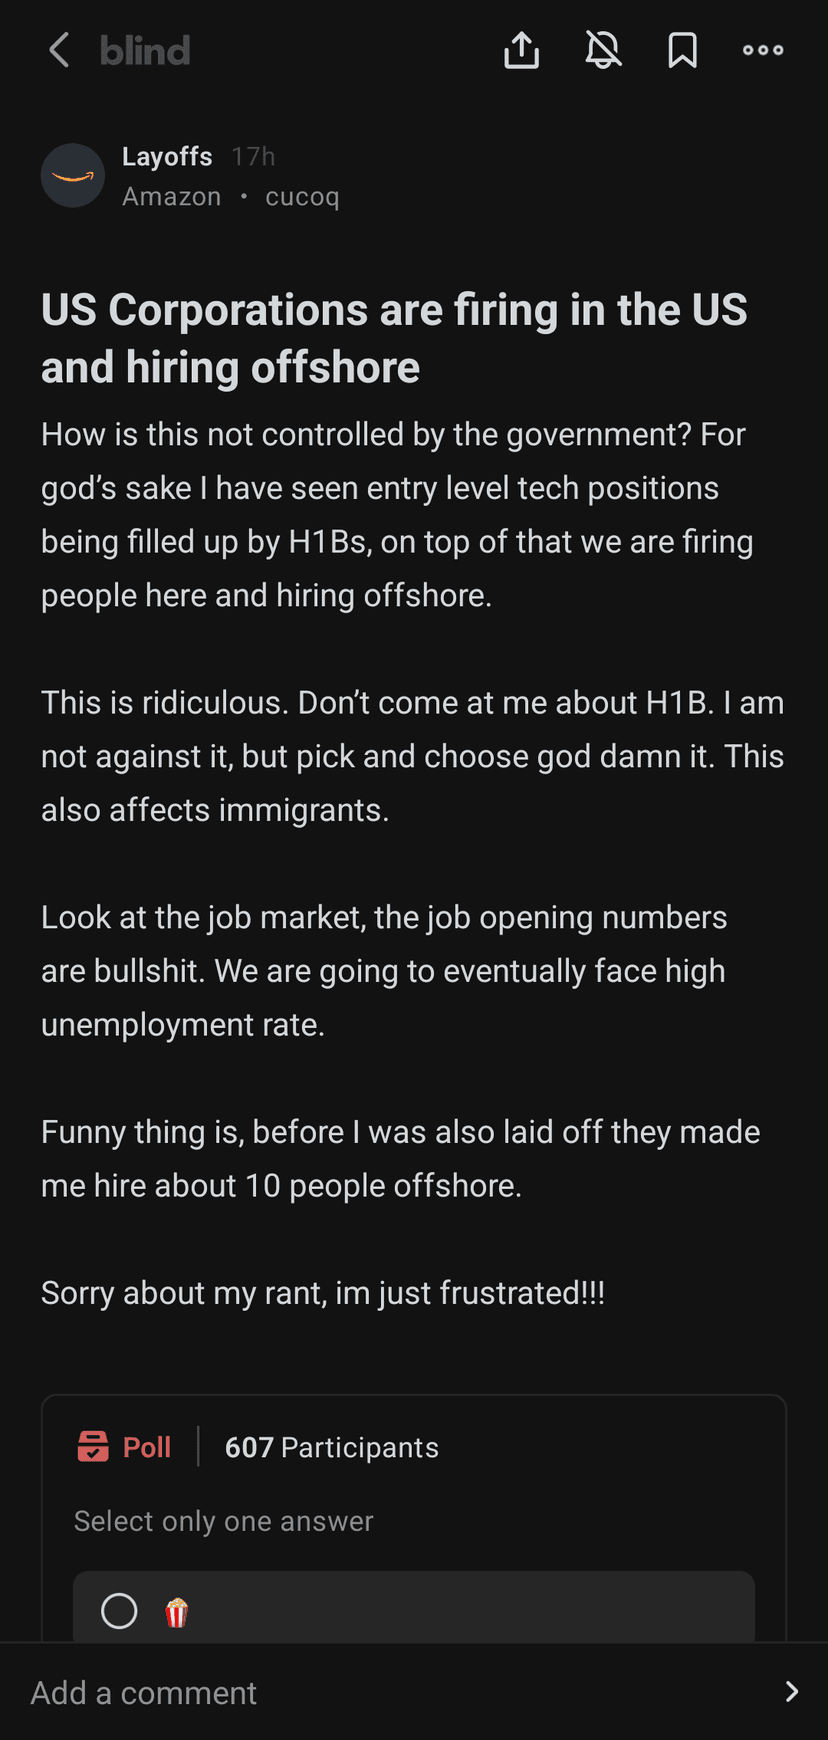The width and height of the screenshot is (828, 1740).
Task: Tap the post title about hiring offshore
Action: click(x=394, y=338)
